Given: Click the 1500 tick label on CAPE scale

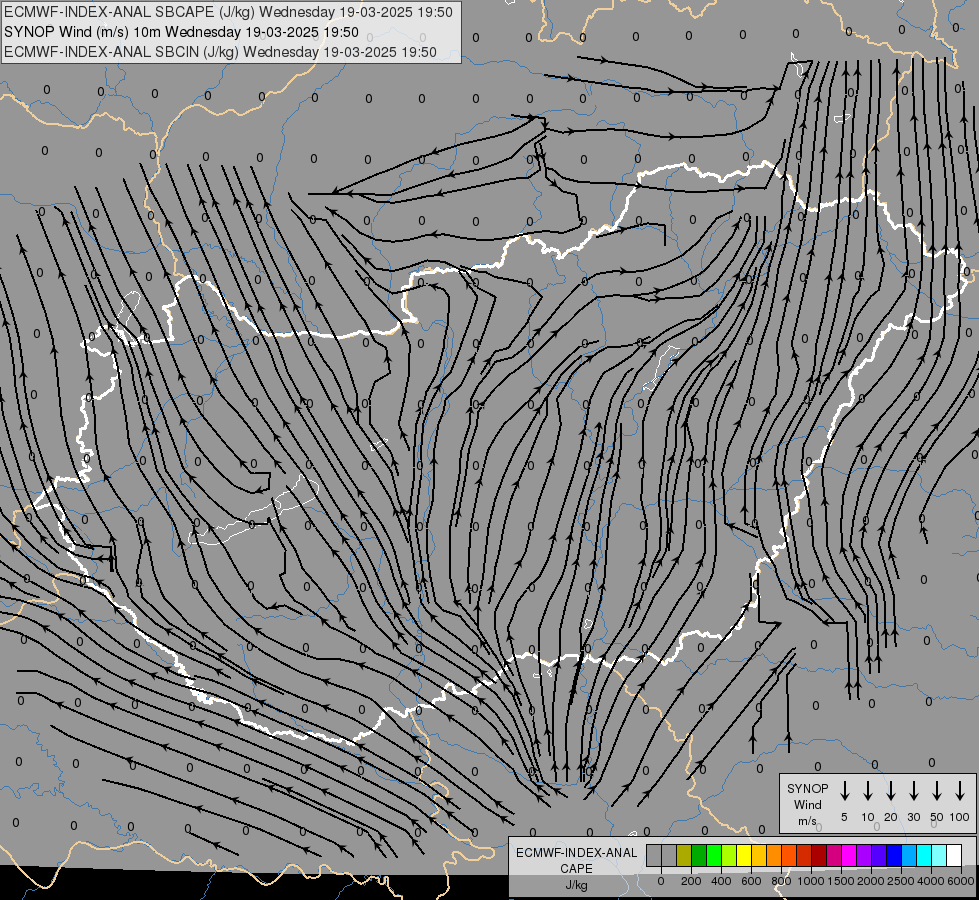Looking at the screenshot, I should tap(840, 881).
